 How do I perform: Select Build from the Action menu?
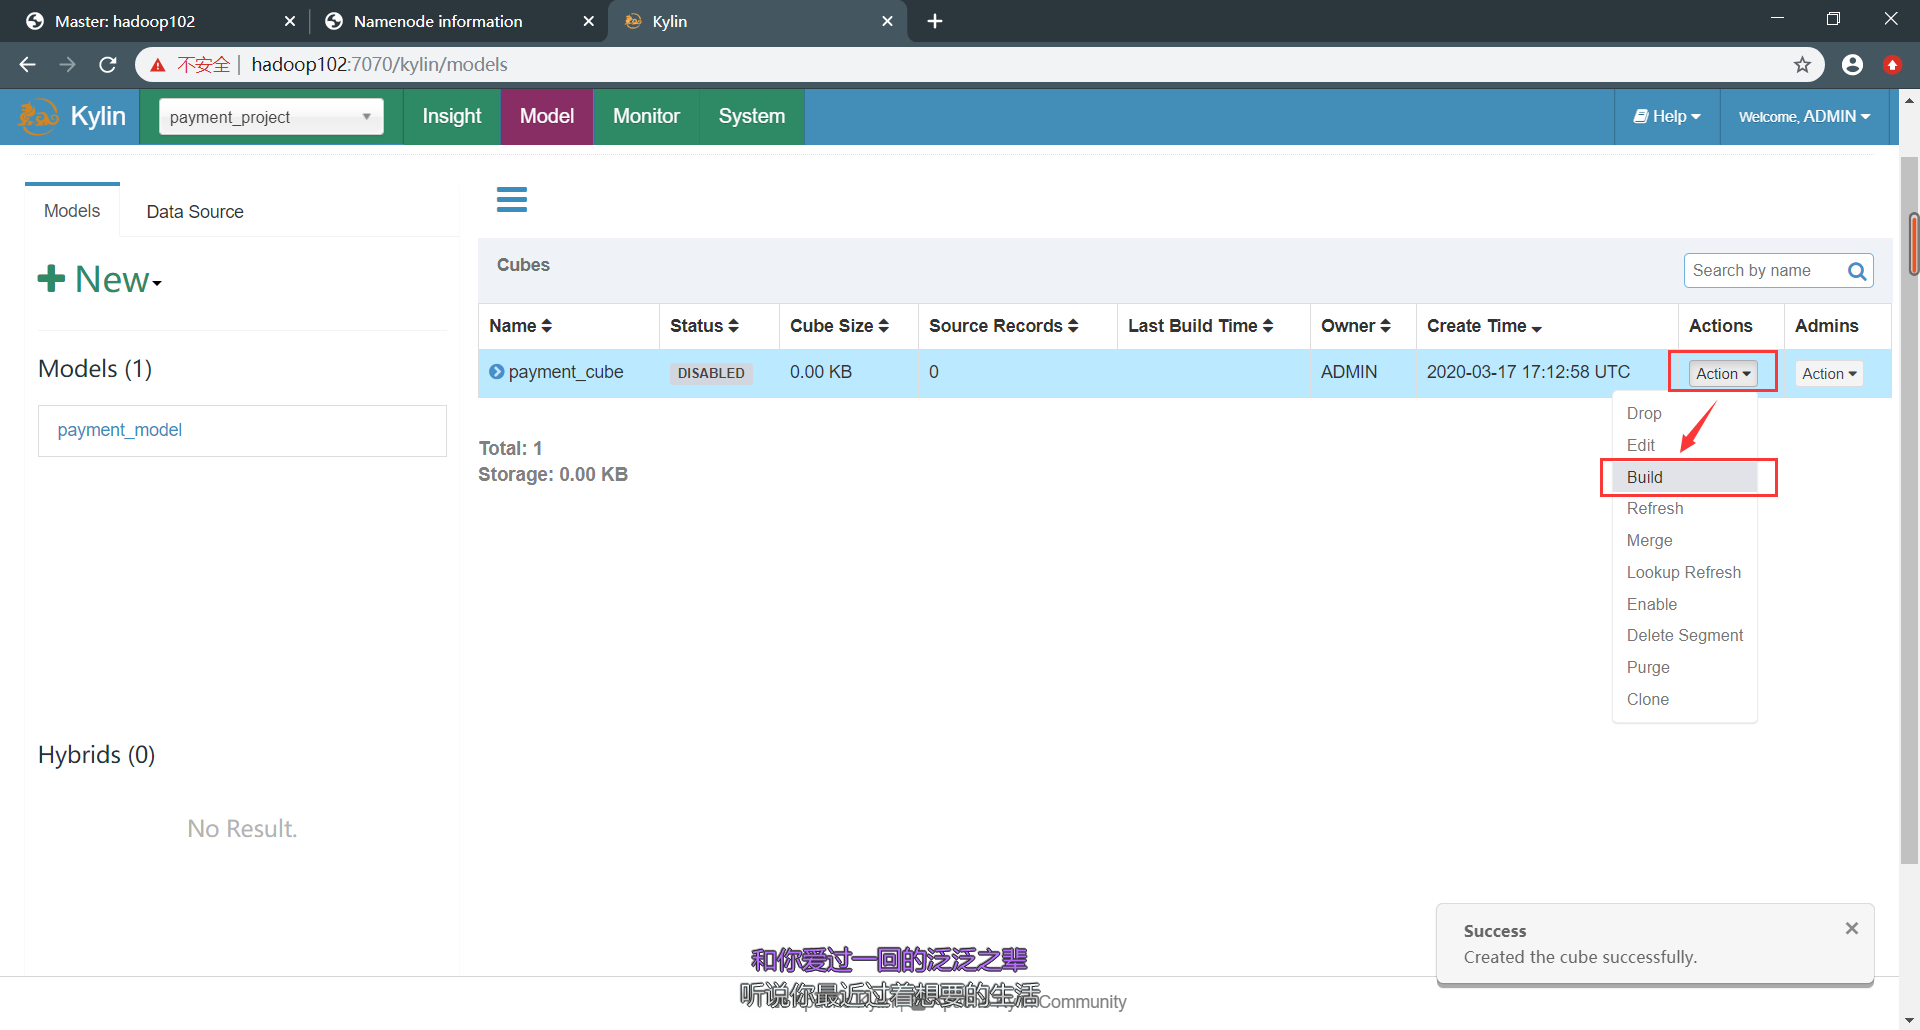click(1684, 477)
